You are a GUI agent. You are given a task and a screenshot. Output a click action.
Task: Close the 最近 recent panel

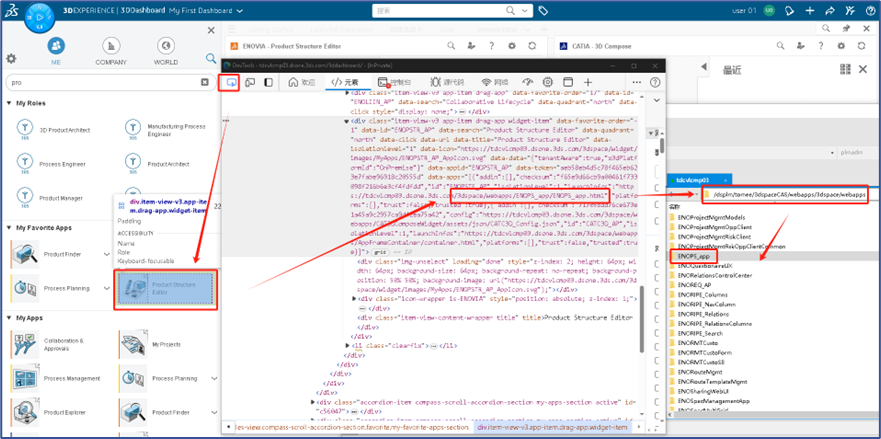(x=863, y=69)
